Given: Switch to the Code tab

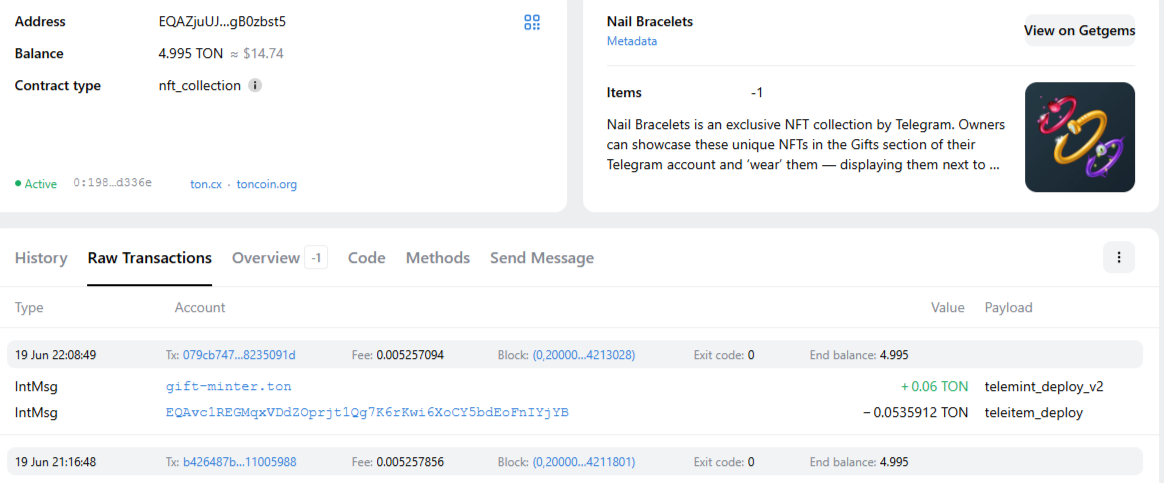Looking at the screenshot, I should tap(367, 258).
